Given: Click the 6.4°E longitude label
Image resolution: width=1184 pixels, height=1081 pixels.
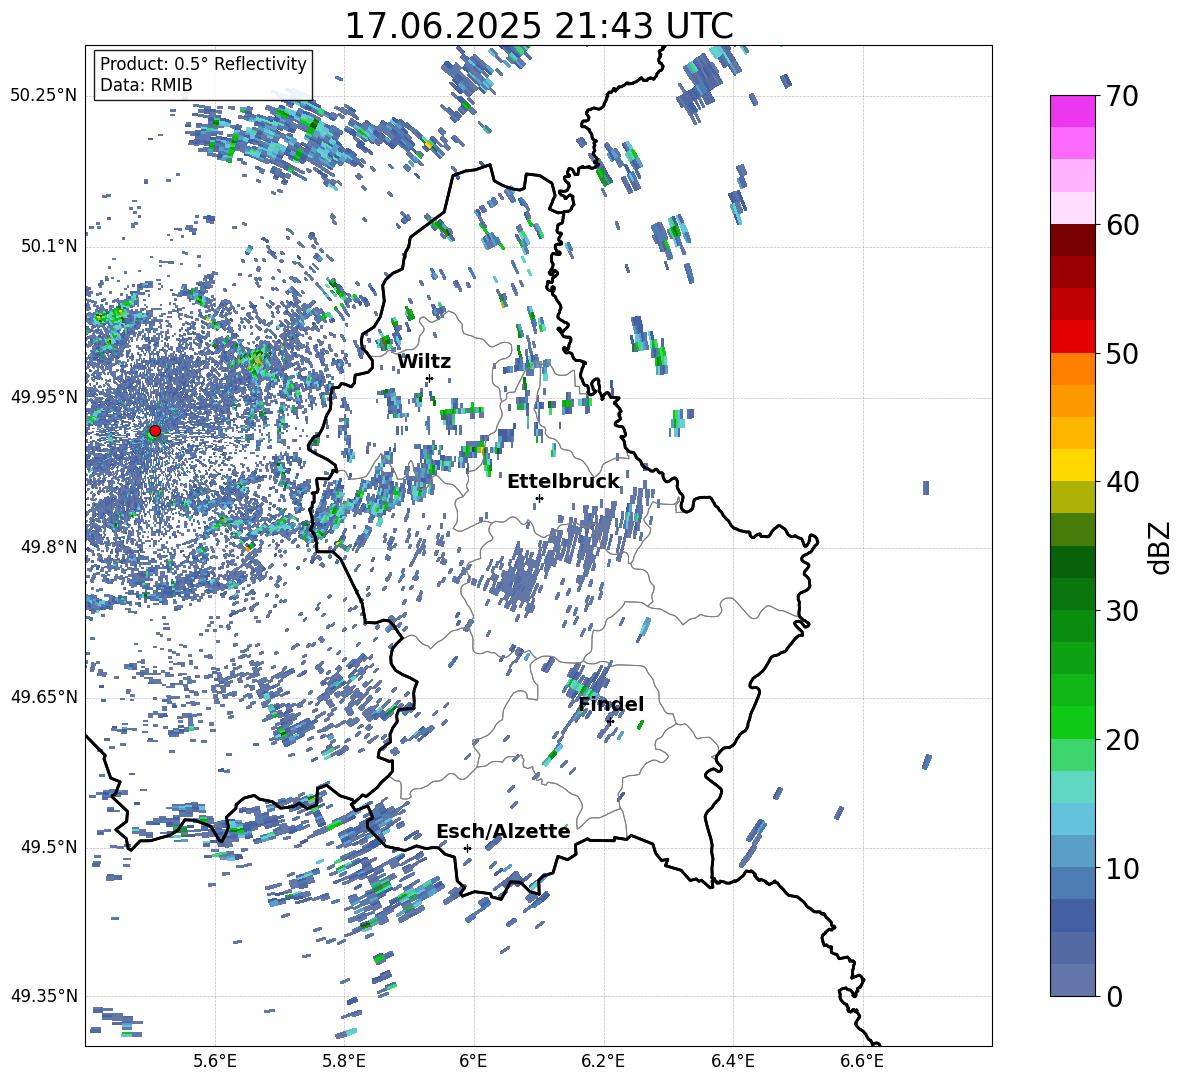Looking at the screenshot, I should pos(732,1061).
